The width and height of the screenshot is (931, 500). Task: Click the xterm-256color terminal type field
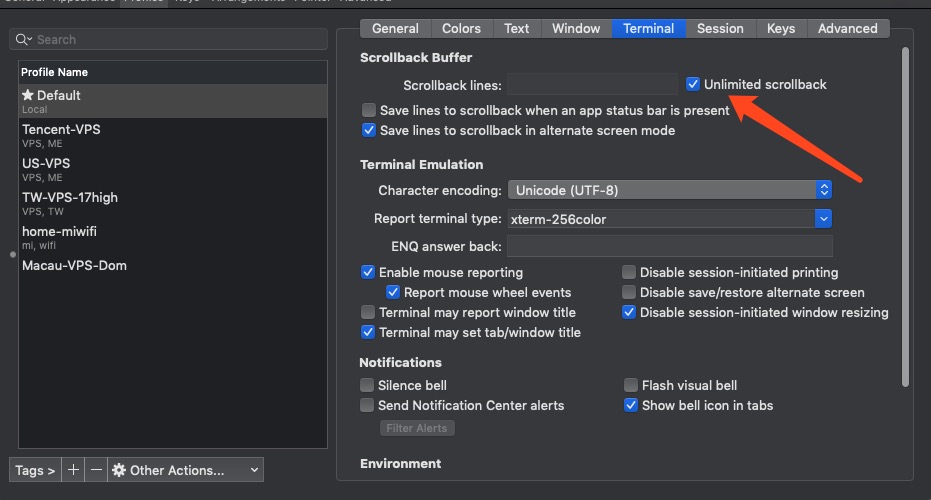point(661,219)
